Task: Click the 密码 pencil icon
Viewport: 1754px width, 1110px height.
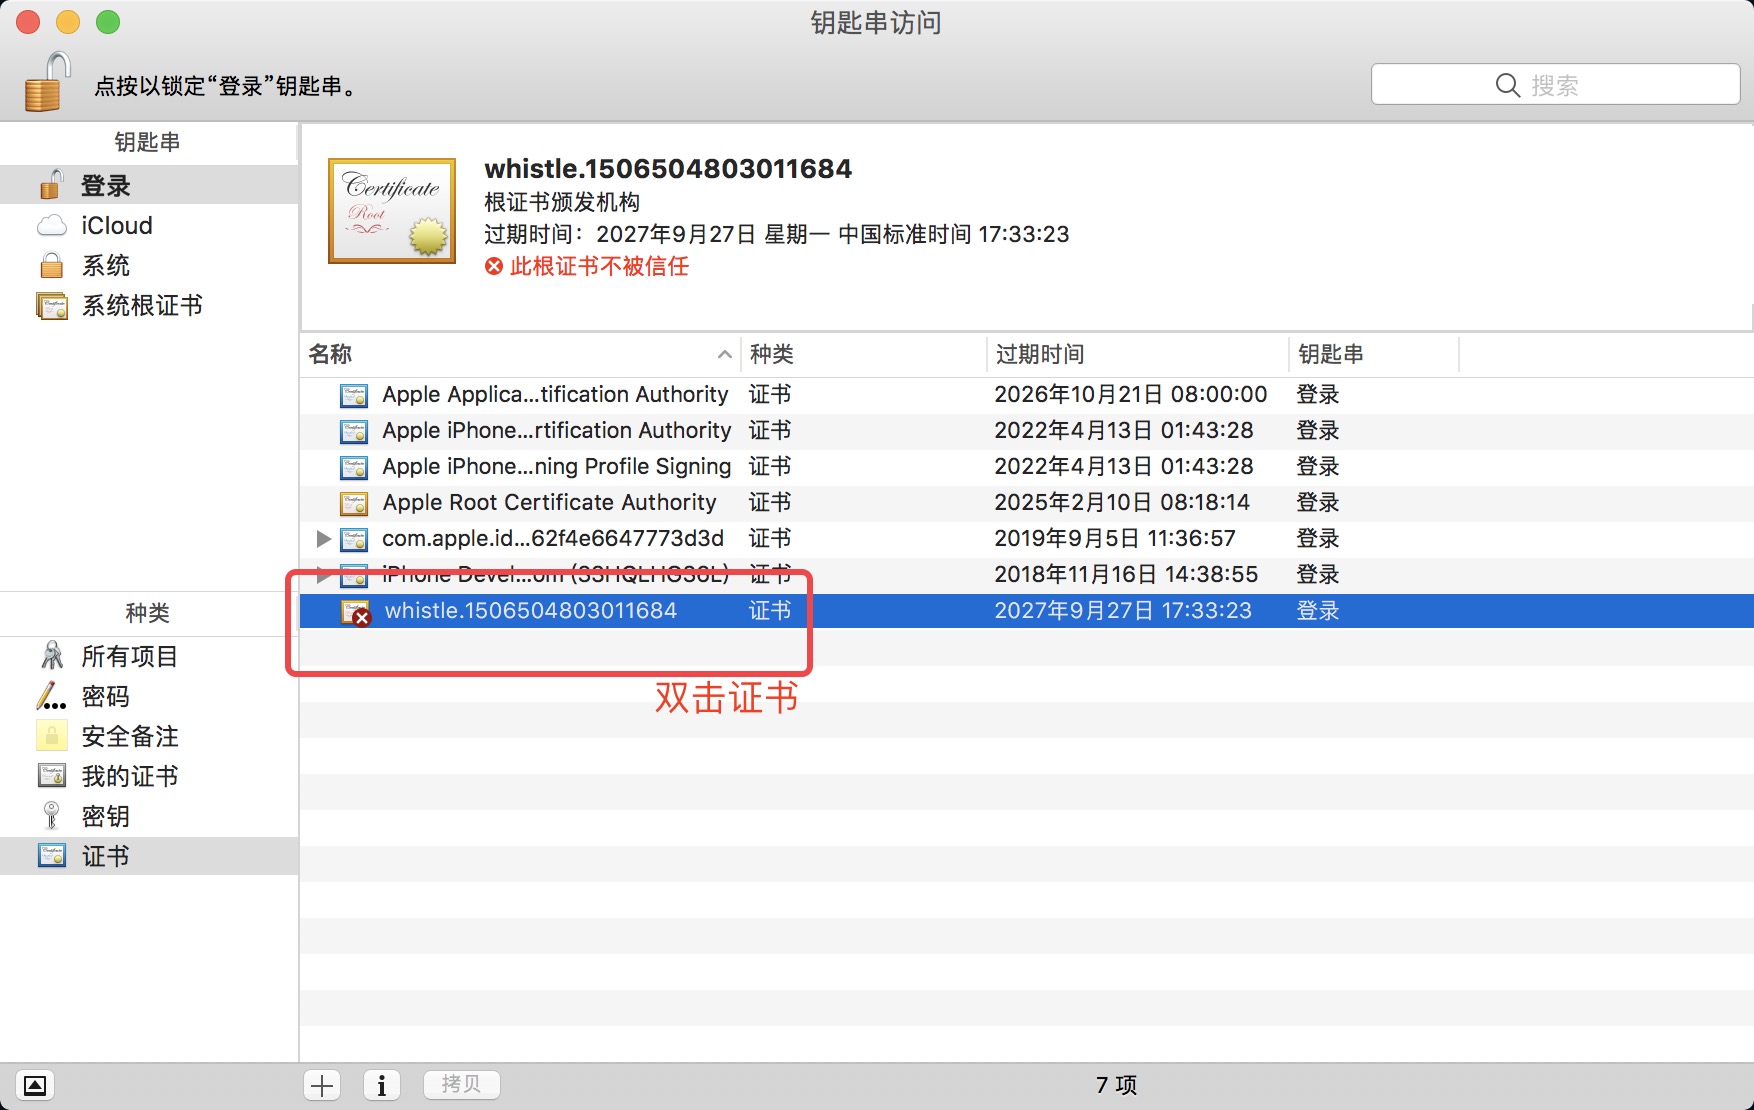Action: click(x=52, y=696)
